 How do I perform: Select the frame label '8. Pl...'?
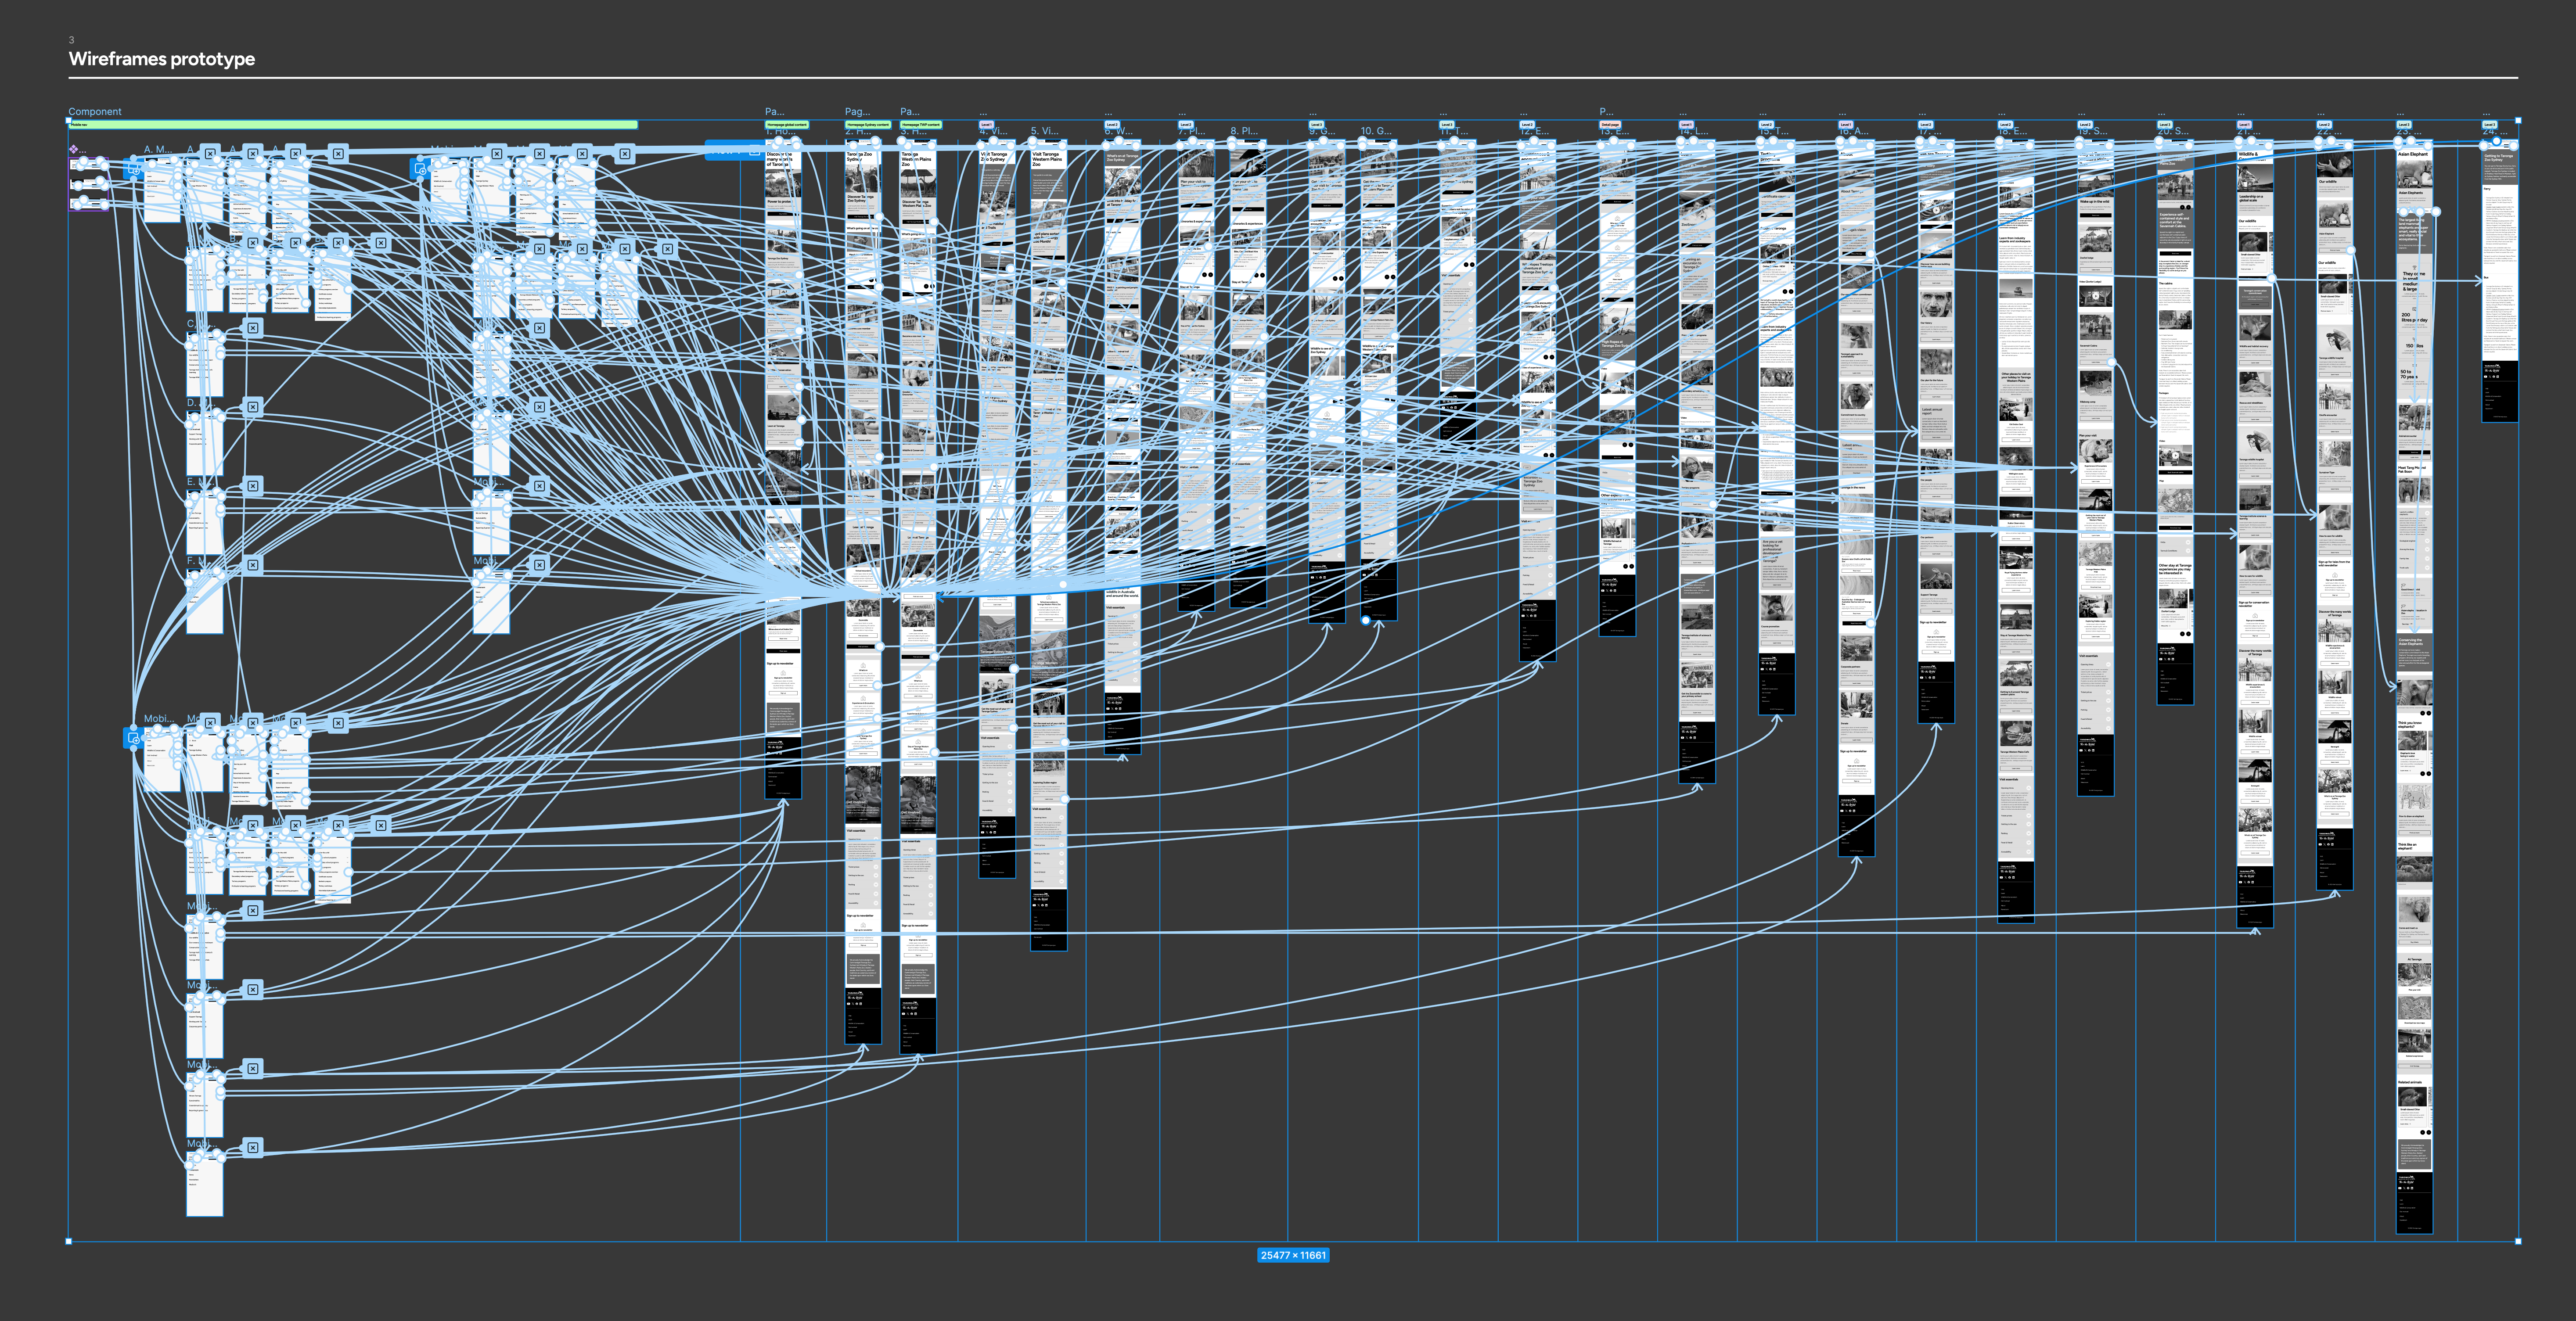[x=1244, y=131]
